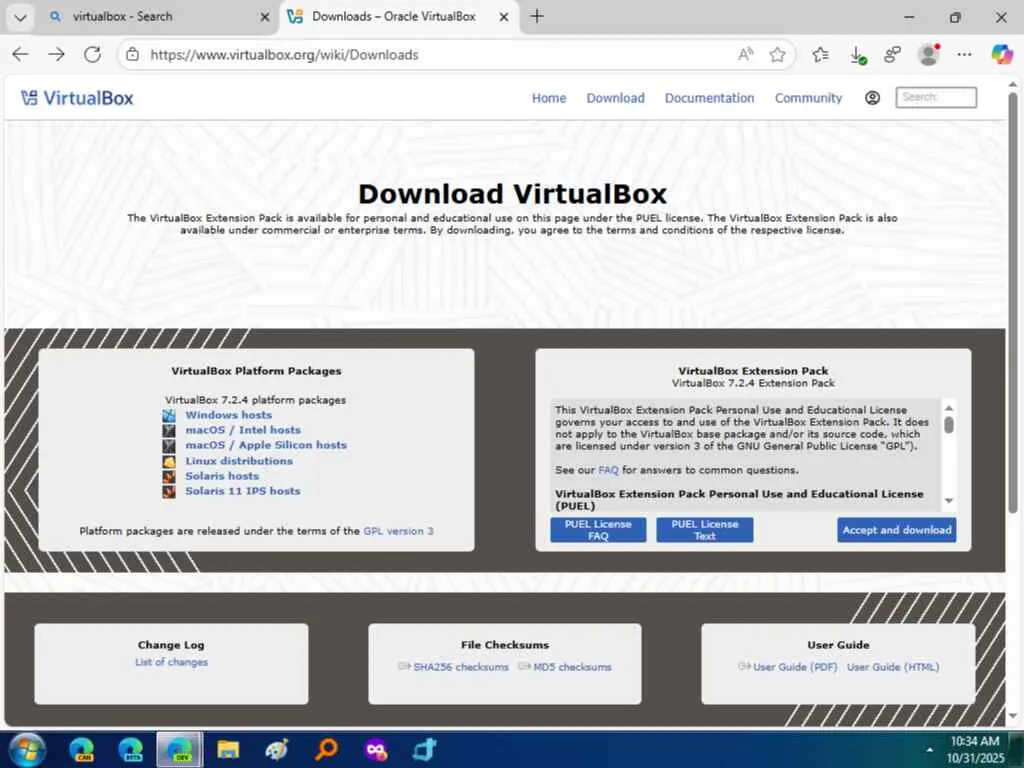Open the Windows Start button

pyautogui.click(x=27, y=750)
